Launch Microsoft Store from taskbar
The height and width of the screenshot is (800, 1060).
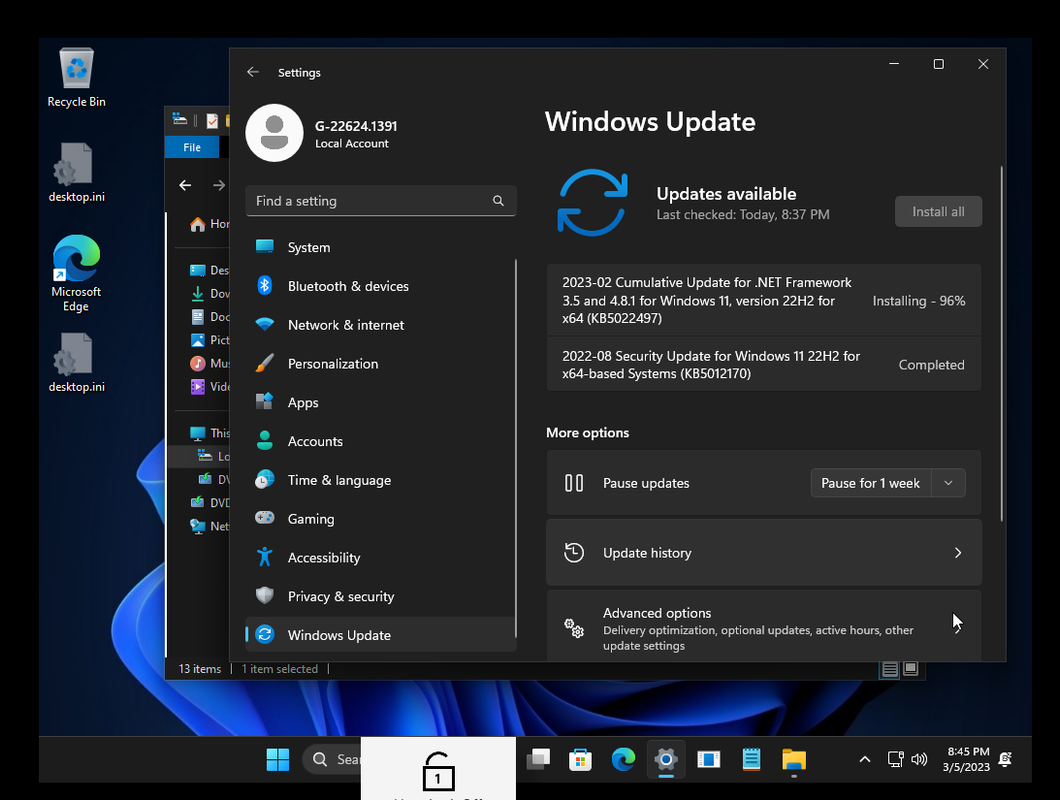(x=580, y=759)
